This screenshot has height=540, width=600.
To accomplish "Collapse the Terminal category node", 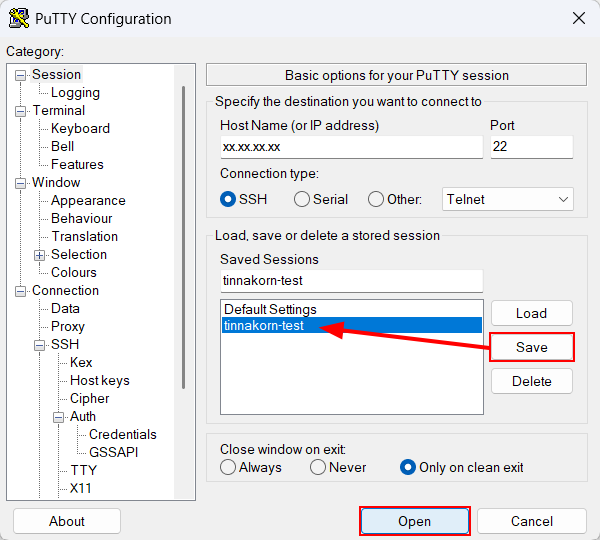I will click(21, 111).
